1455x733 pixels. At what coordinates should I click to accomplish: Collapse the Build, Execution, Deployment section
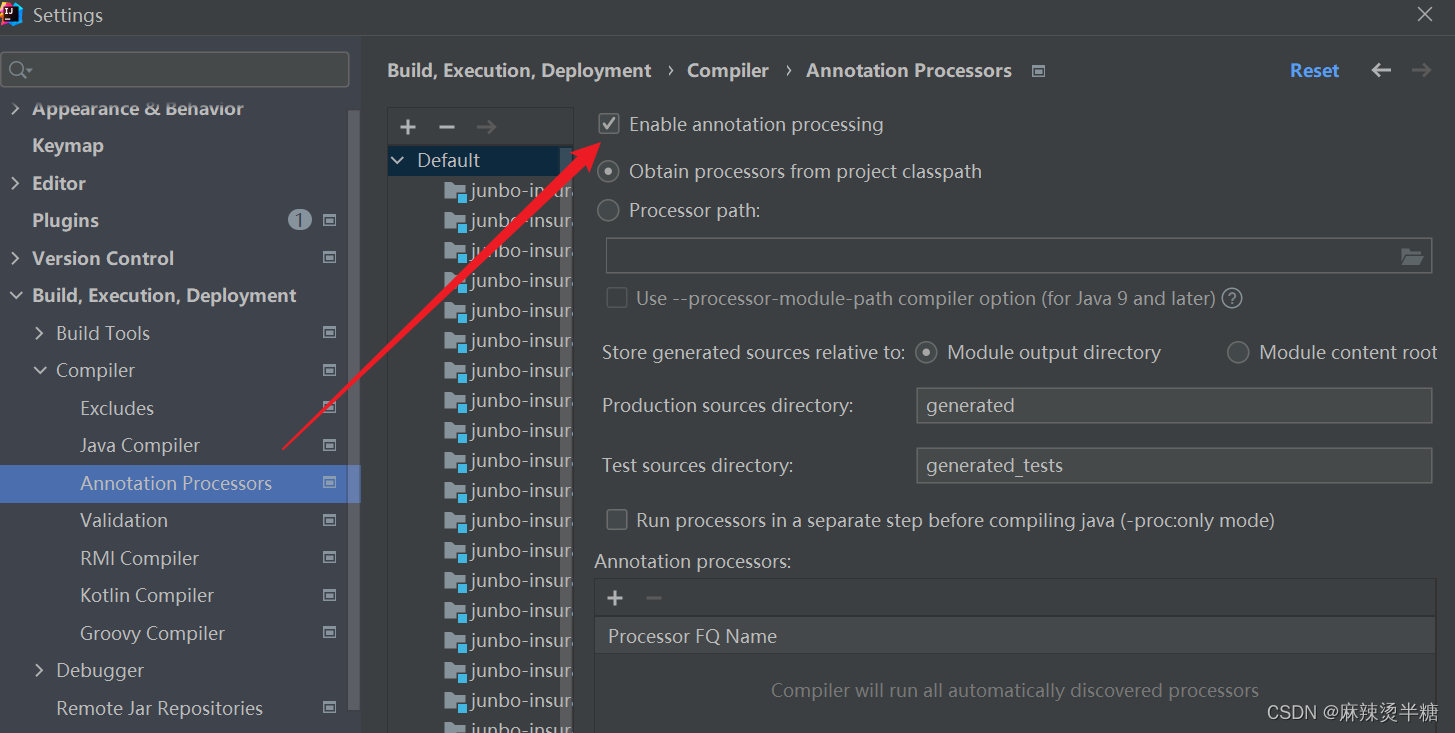coord(15,296)
